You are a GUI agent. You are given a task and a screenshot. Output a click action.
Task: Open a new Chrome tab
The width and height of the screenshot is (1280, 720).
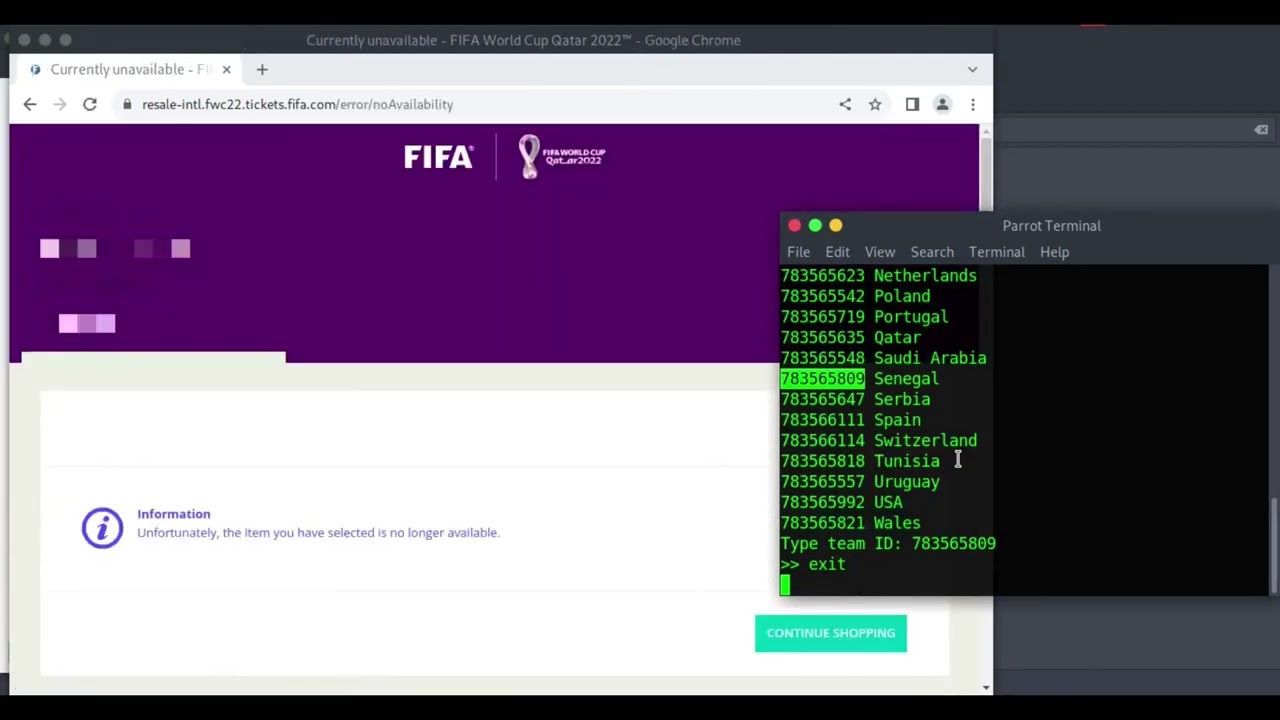262,69
